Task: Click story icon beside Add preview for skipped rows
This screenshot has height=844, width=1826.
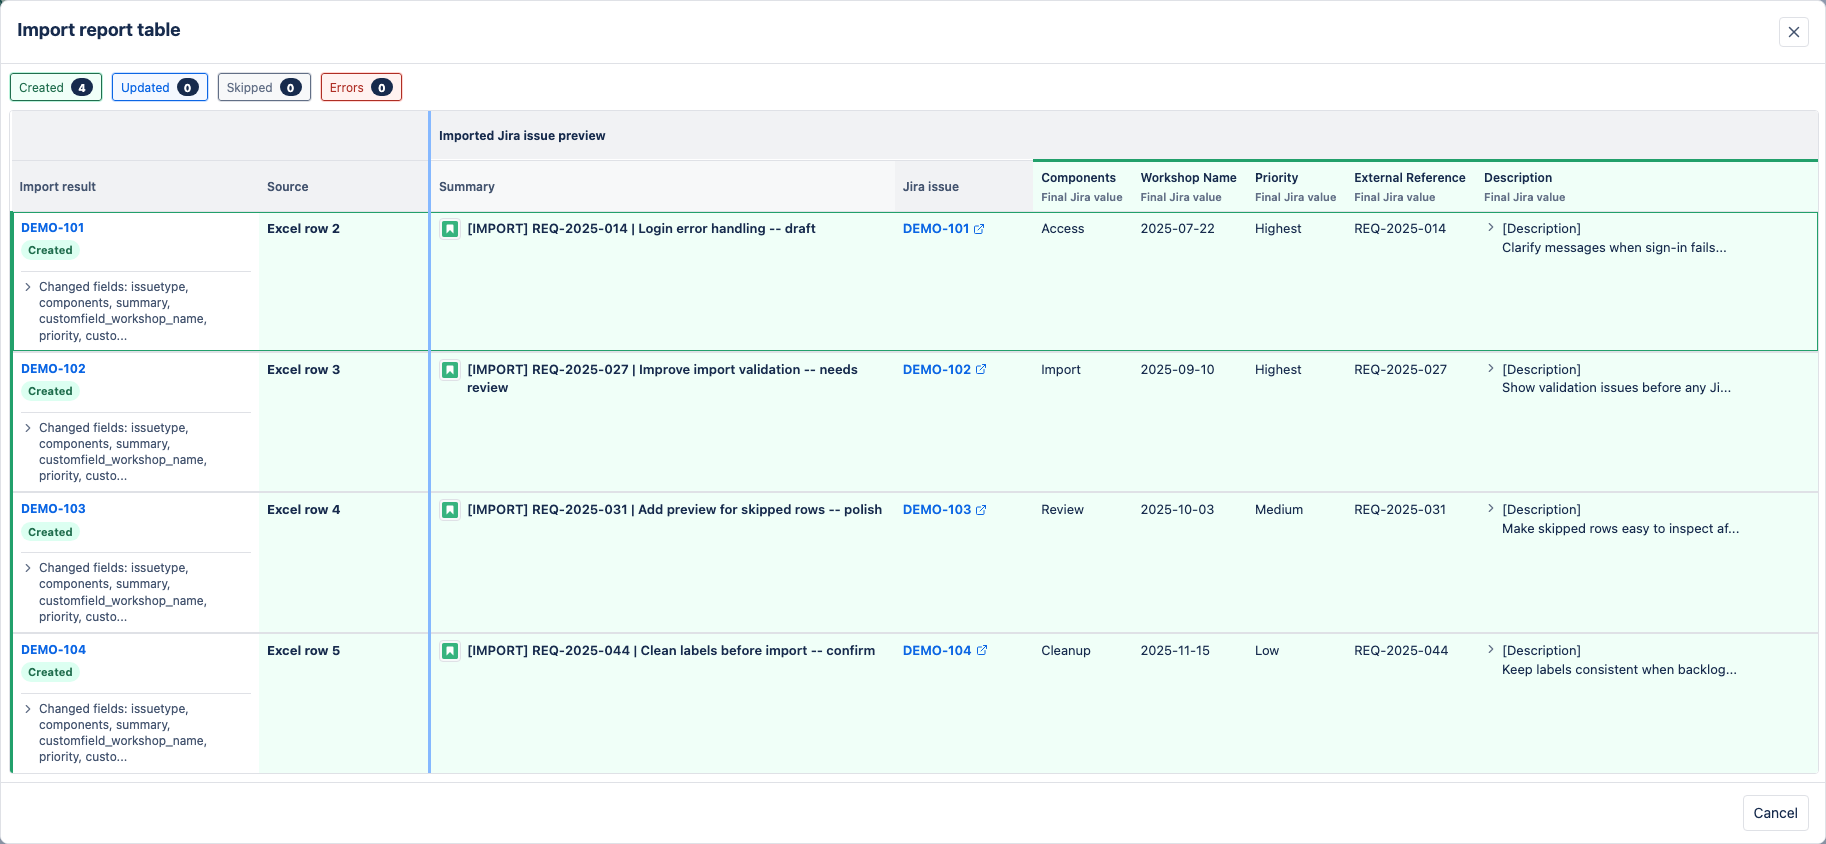Action: pos(450,510)
